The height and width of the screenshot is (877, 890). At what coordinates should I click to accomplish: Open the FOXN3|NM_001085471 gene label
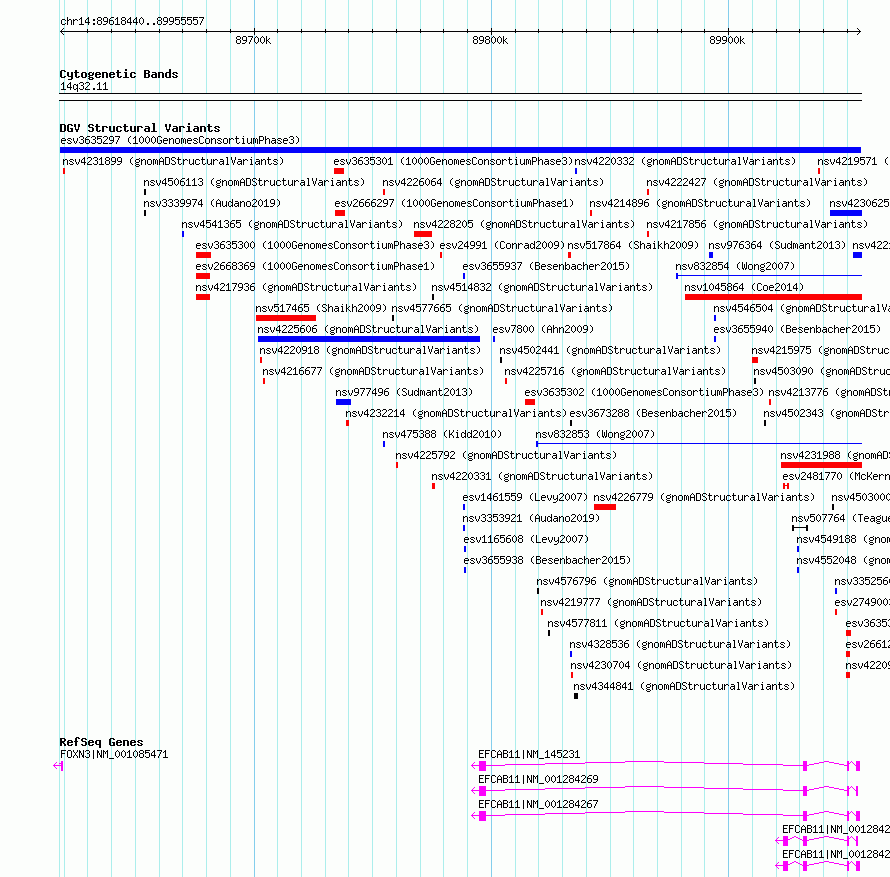point(114,754)
